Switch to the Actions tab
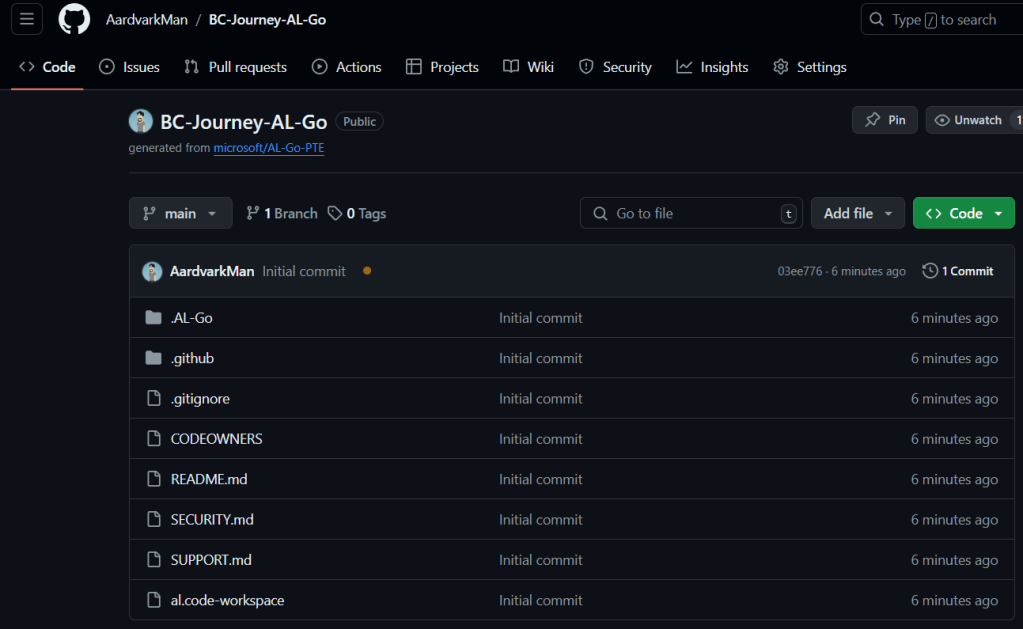 pos(346,67)
